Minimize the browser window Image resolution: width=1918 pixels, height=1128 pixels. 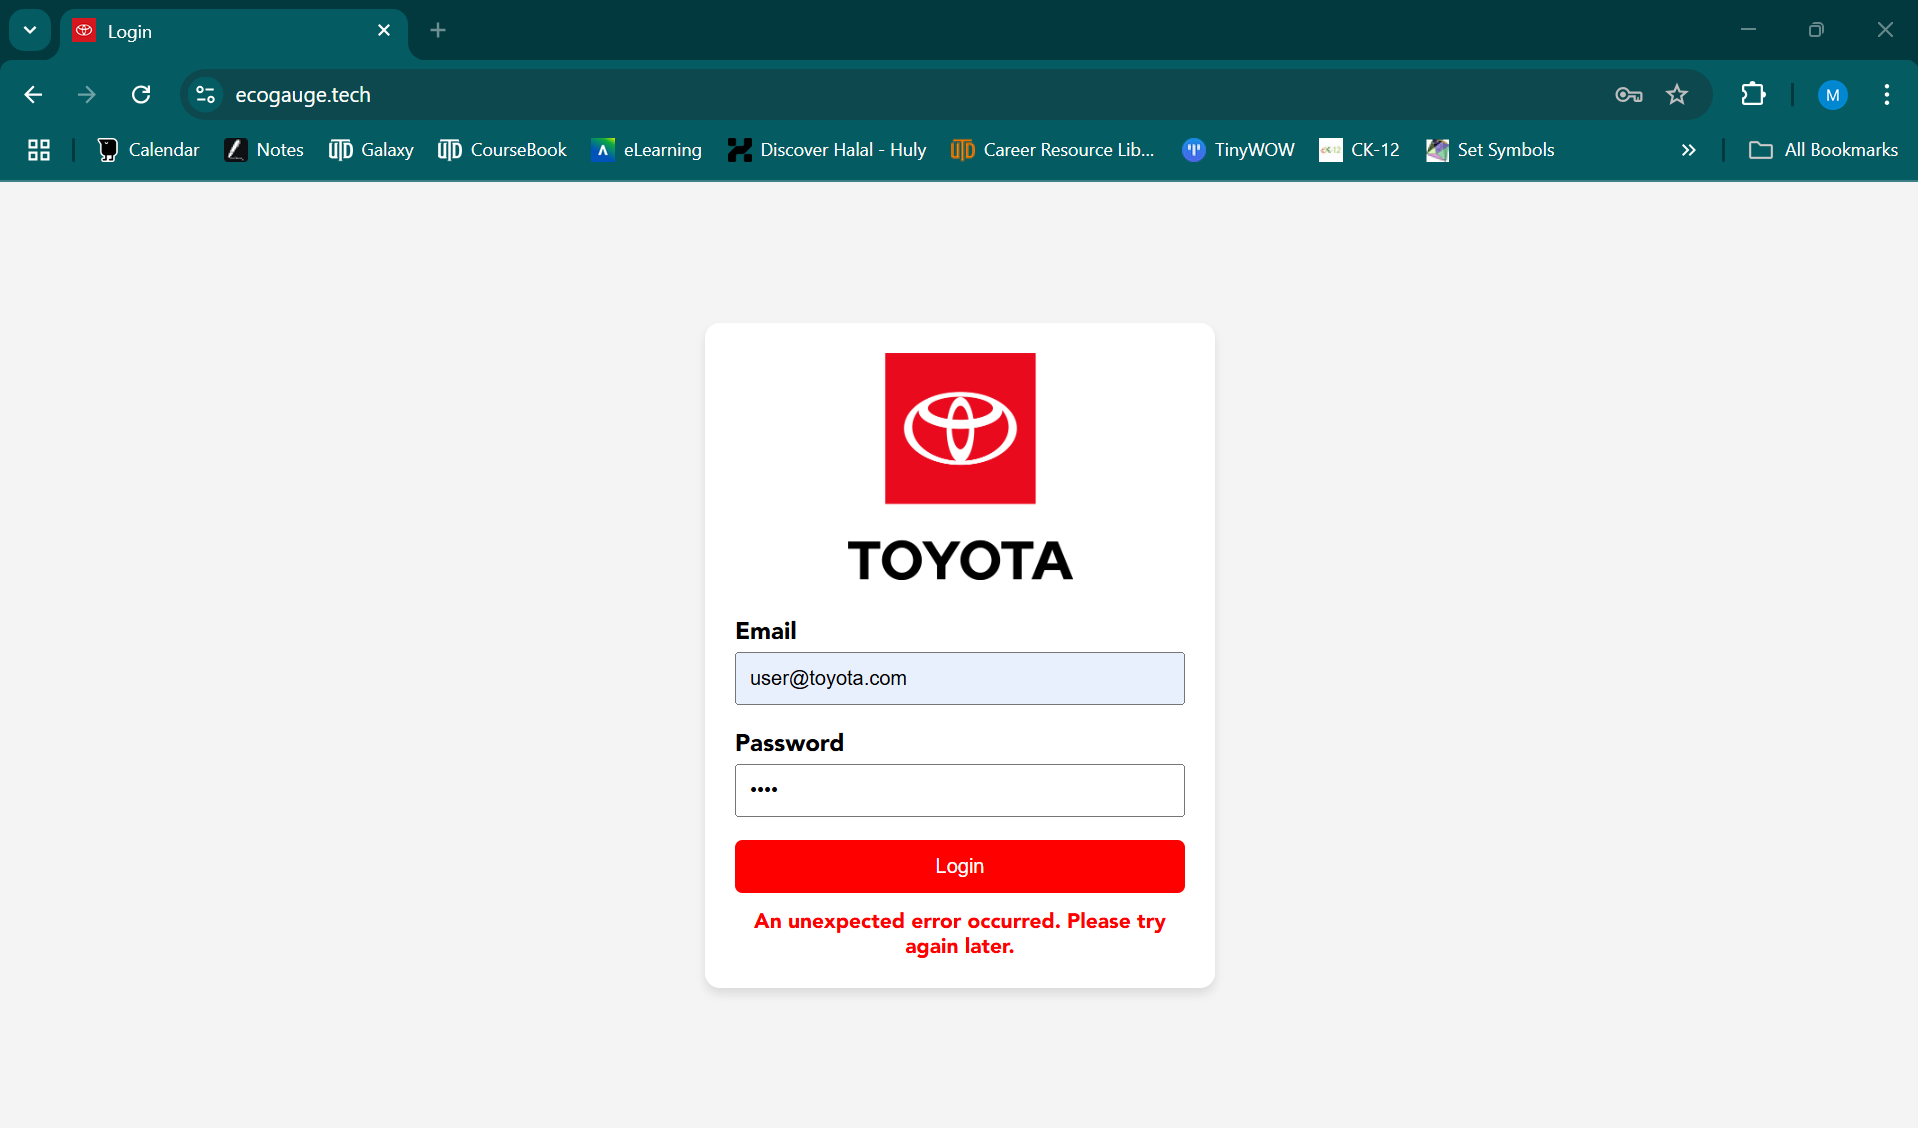pyautogui.click(x=1748, y=30)
